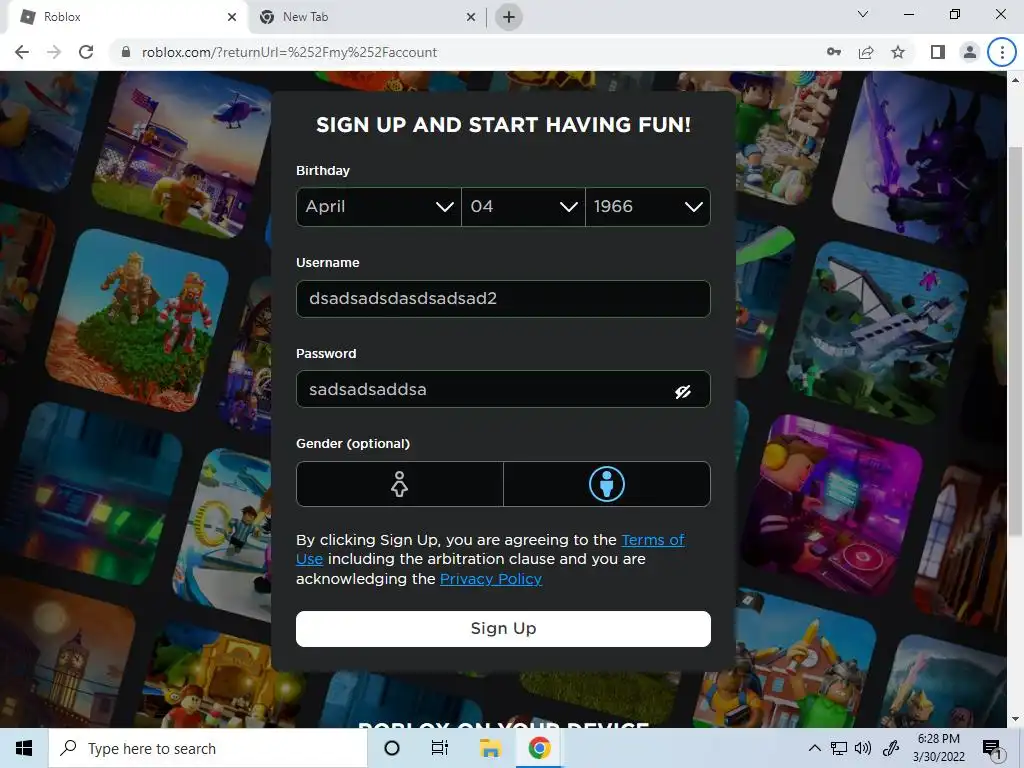The height and width of the screenshot is (768, 1024).
Task: Select the female gender option
Action: pyautogui.click(x=400, y=484)
